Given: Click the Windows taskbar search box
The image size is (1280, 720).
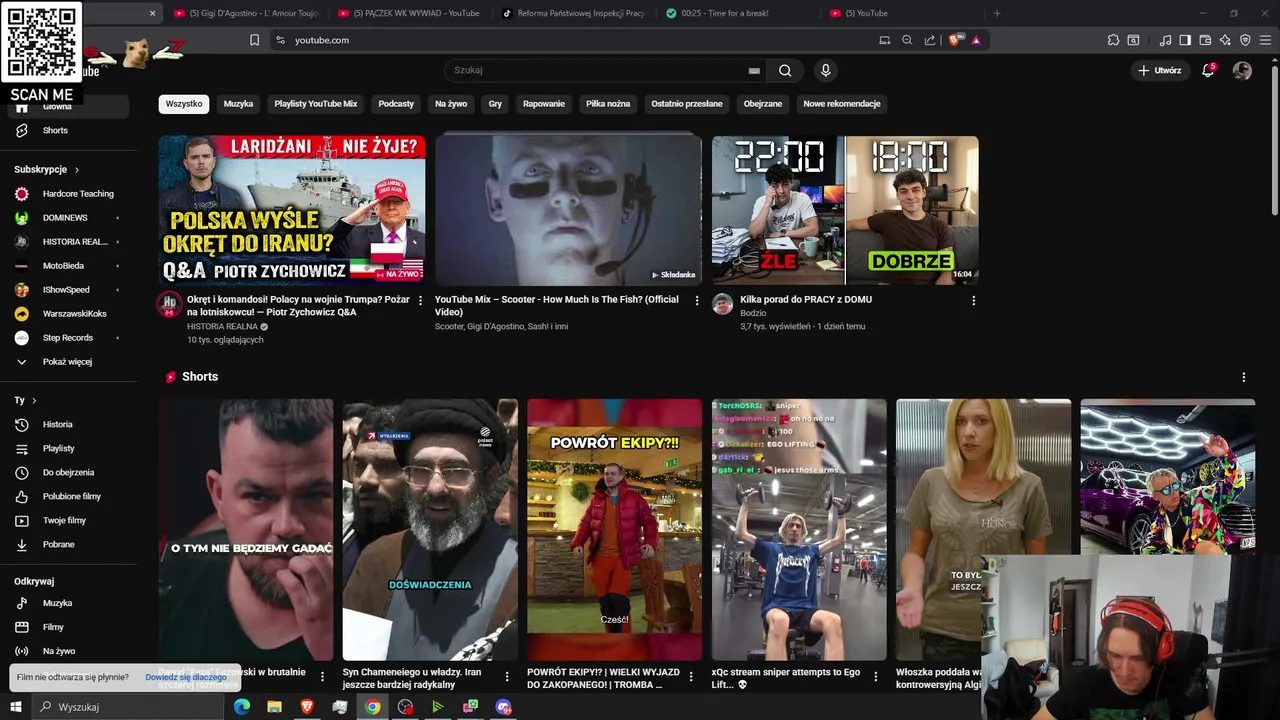Looking at the screenshot, I should 128,707.
